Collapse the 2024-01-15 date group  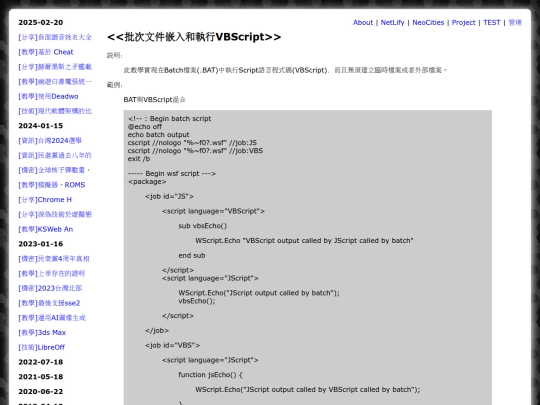[x=41, y=126]
